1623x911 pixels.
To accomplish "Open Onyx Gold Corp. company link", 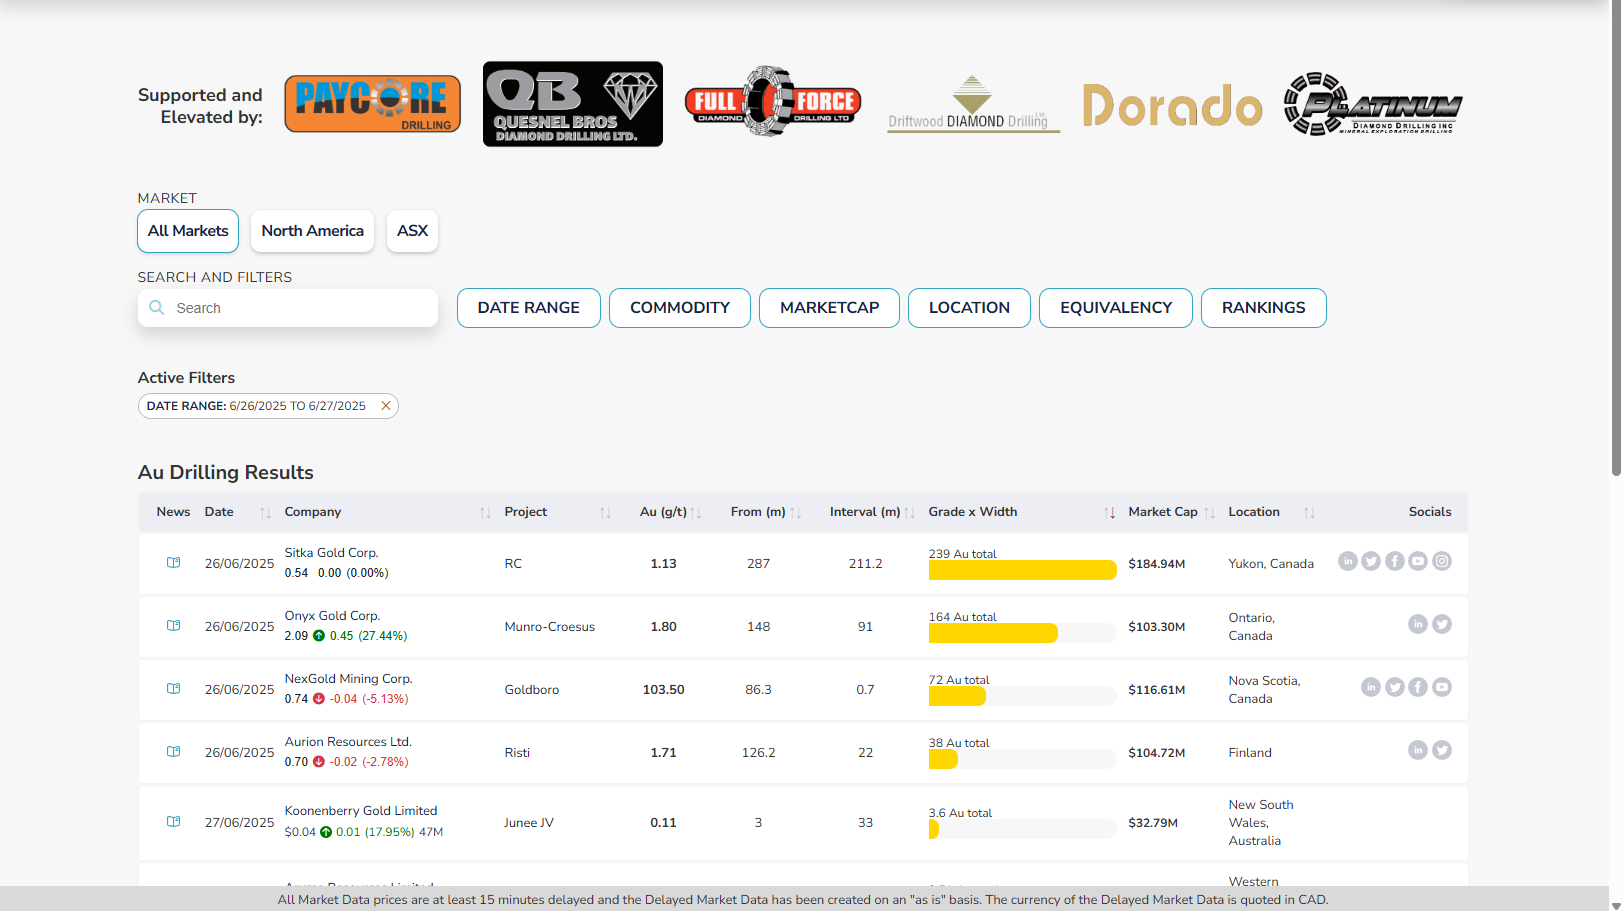I will pos(332,616).
